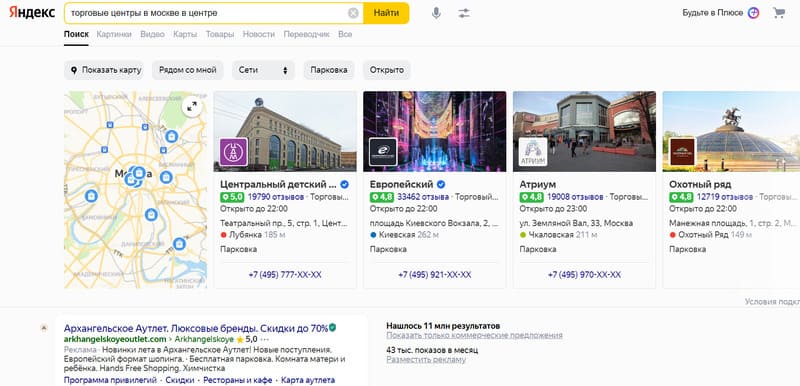The width and height of the screenshot is (800, 386).
Task: Click the verified badge by Центральный детский
Action: 344,184
